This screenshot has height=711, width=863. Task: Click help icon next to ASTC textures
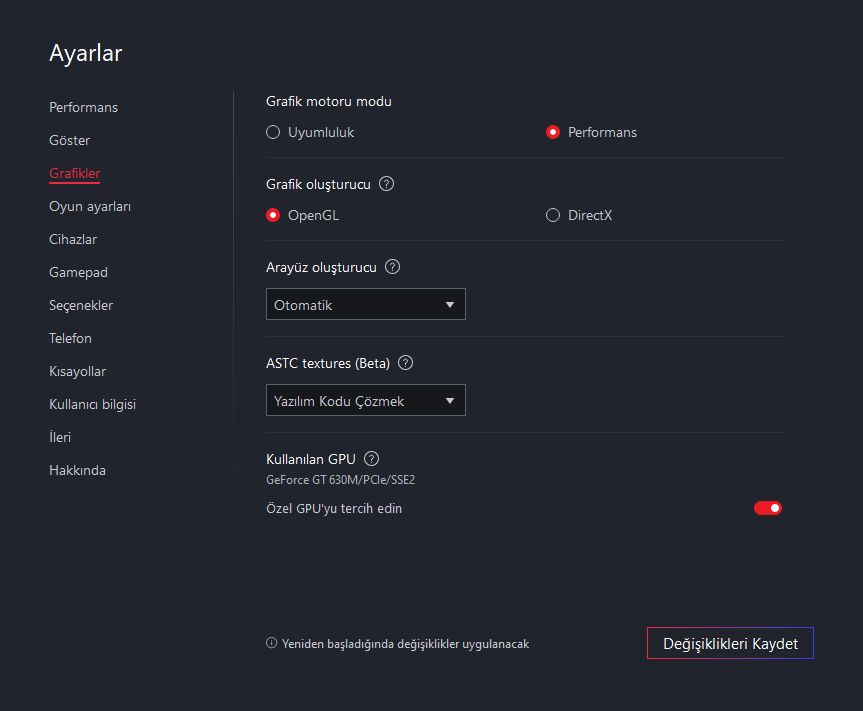(x=405, y=363)
